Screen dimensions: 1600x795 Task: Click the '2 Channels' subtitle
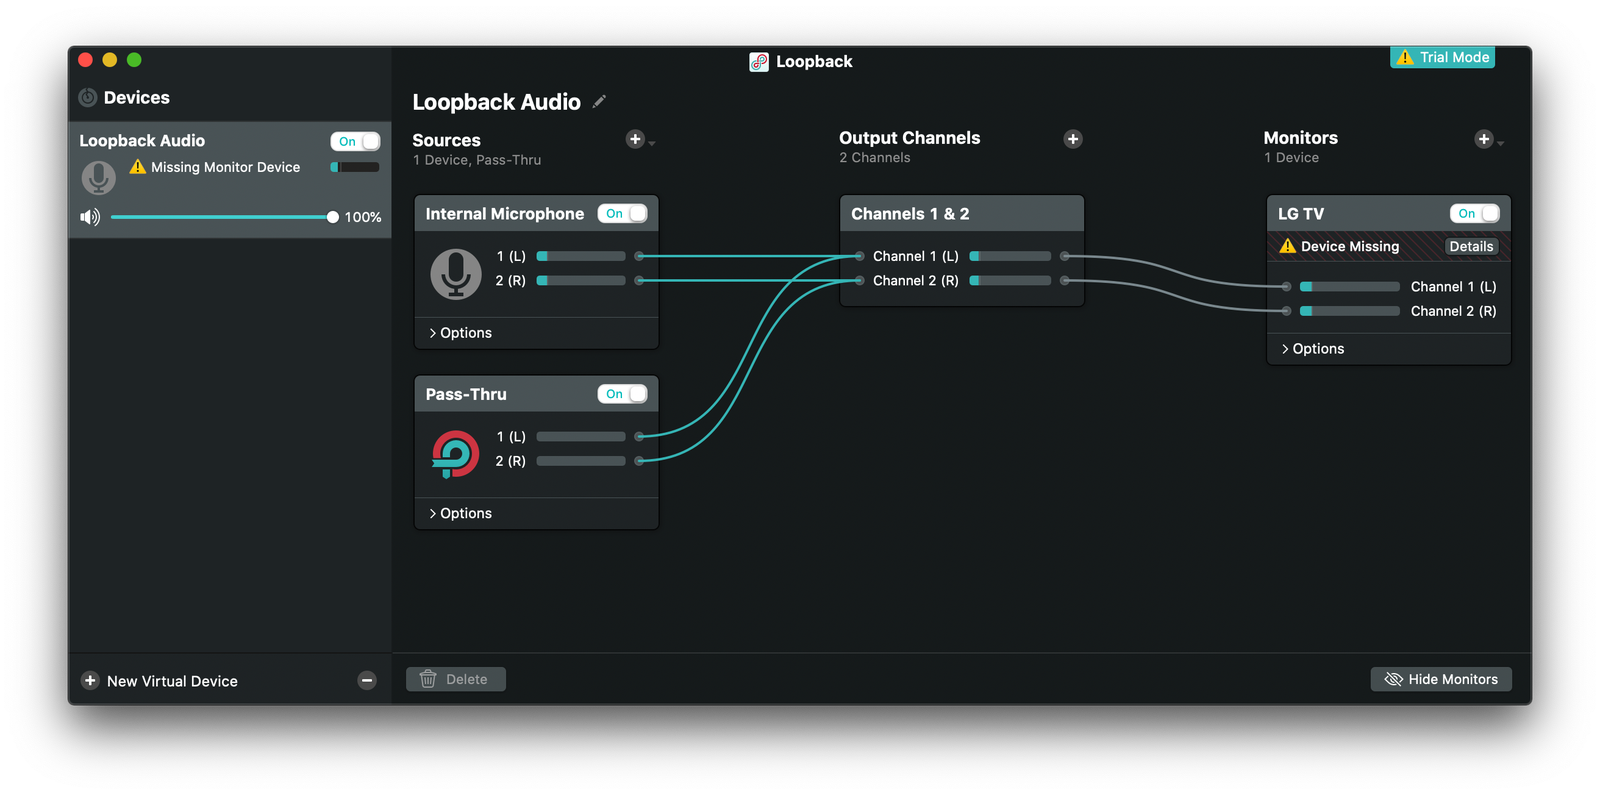875,158
